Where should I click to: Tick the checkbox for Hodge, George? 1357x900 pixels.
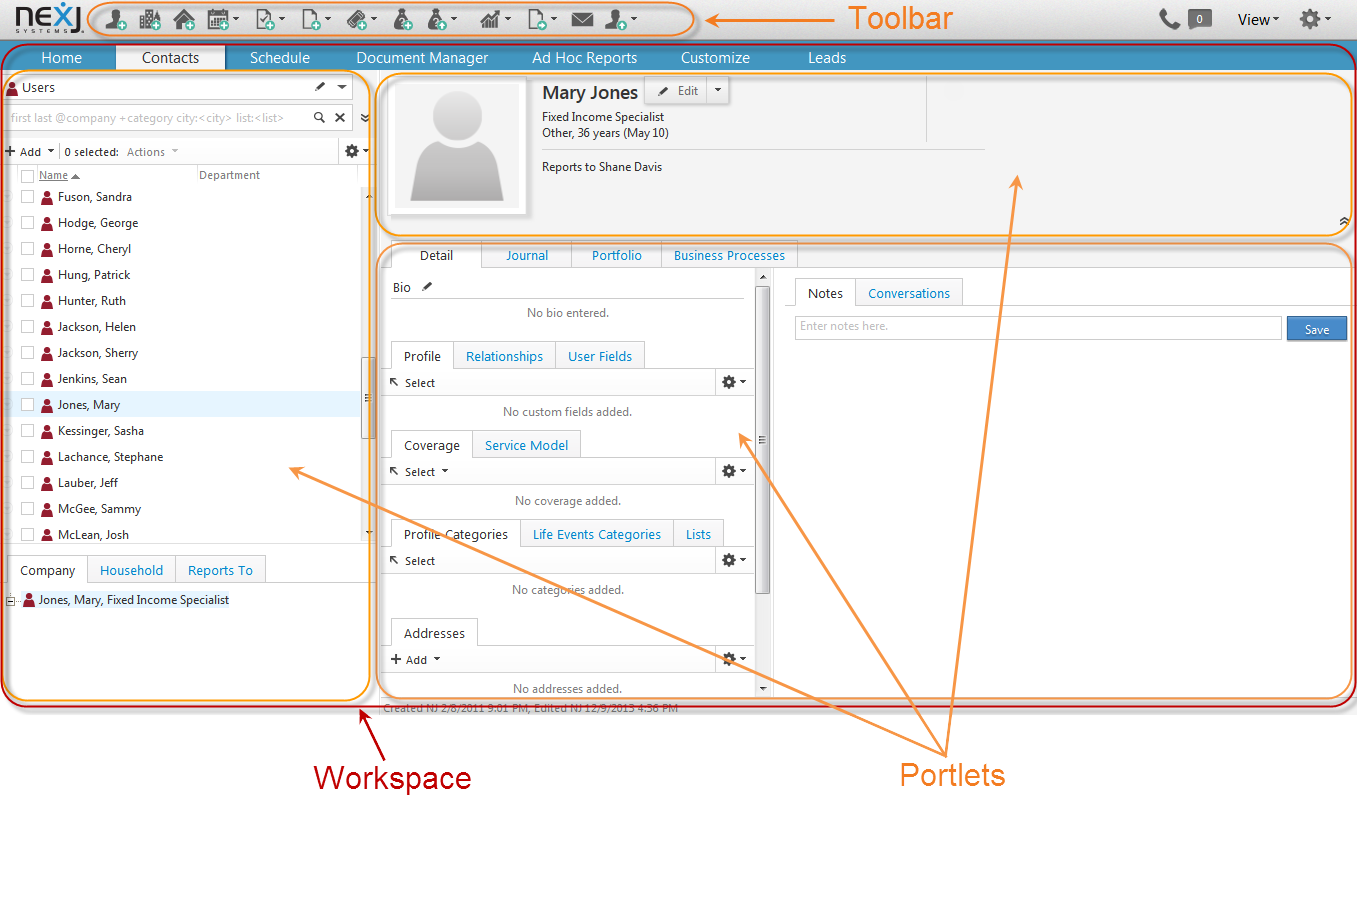[28, 223]
